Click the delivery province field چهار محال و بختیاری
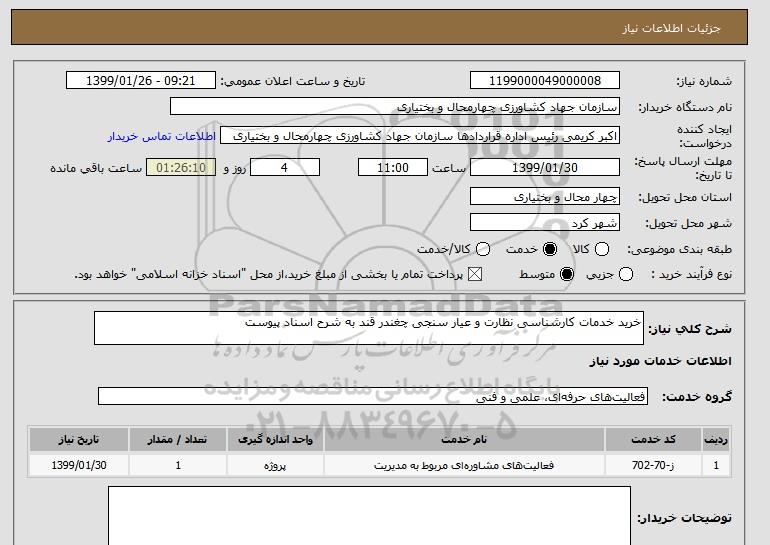Screen dimensions: 770x545 click(x=545, y=196)
